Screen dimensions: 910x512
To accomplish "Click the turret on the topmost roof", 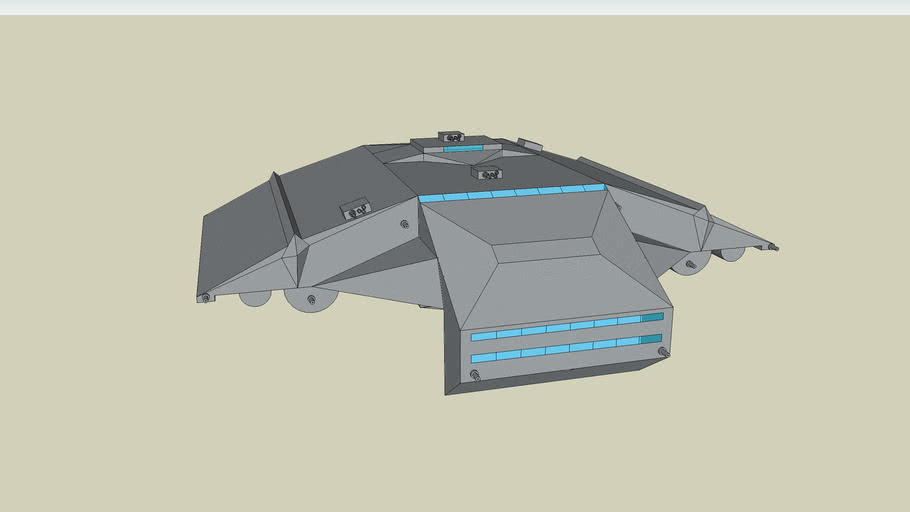I will 454,137.
